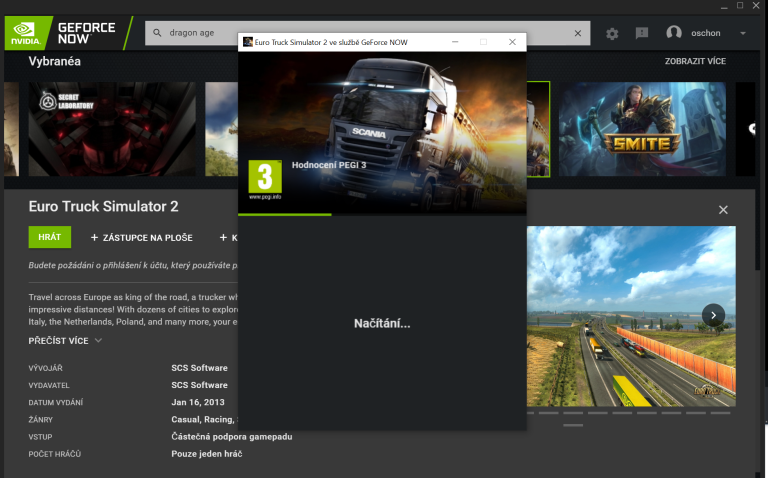Click ZOBRAZIT VÍCE link
This screenshot has width=768, height=478.
(695, 61)
